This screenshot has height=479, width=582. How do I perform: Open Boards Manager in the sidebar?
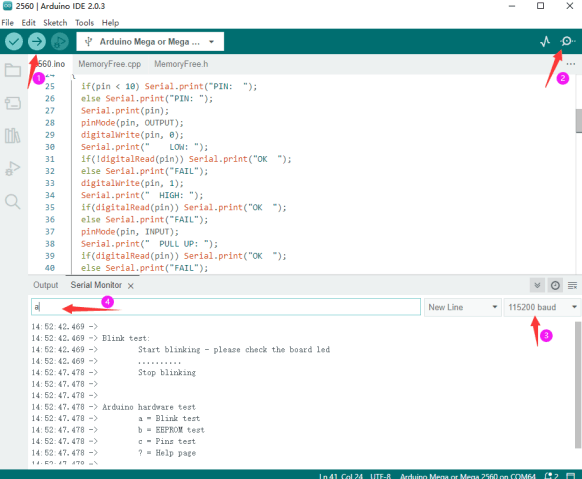(13, 103)
